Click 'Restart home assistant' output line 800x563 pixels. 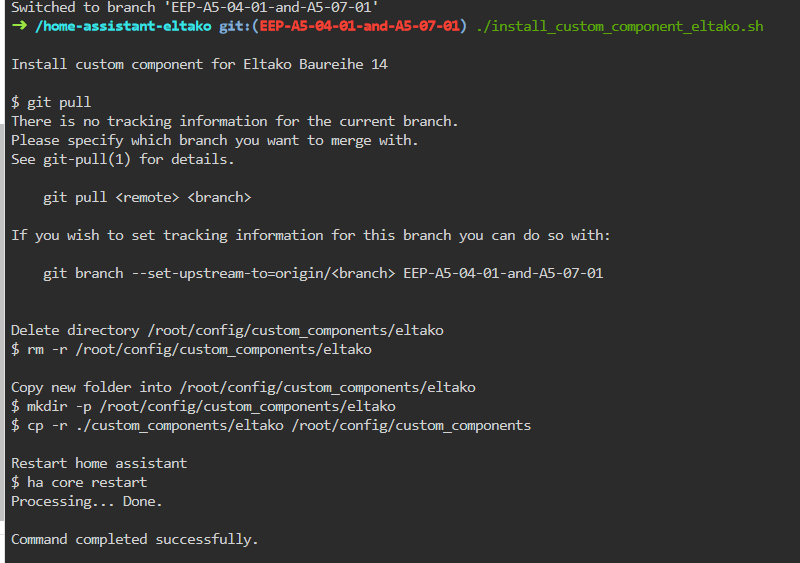(99, 463)
